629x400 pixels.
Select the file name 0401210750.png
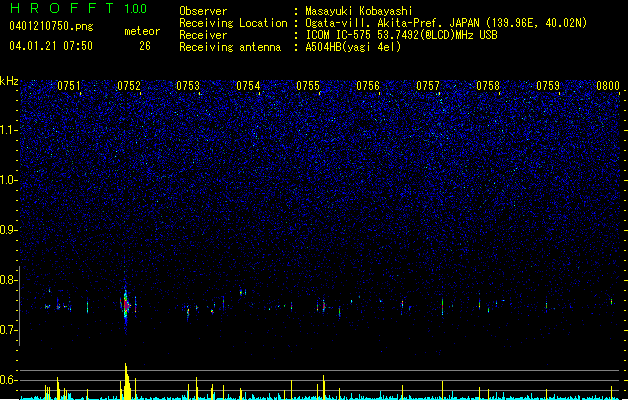(51, 26)
